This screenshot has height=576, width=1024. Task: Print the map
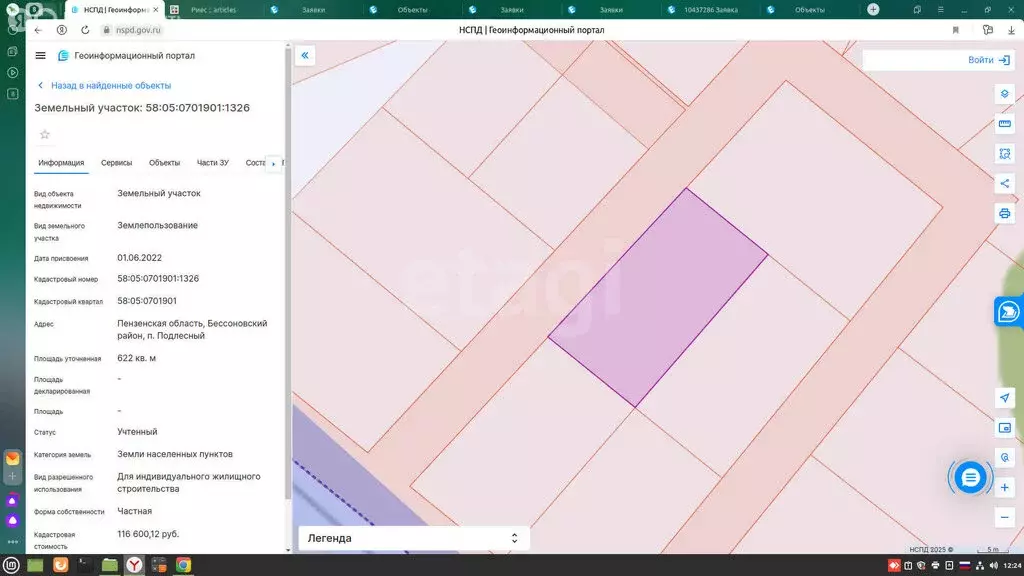[x=1005, y=213]
